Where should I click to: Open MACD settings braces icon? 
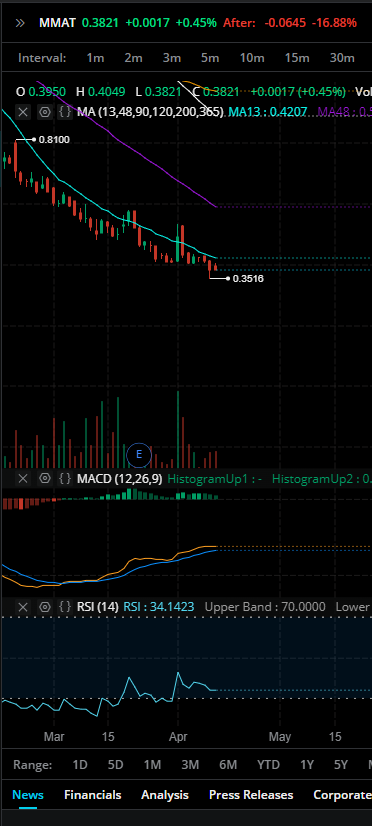[65, 478]
